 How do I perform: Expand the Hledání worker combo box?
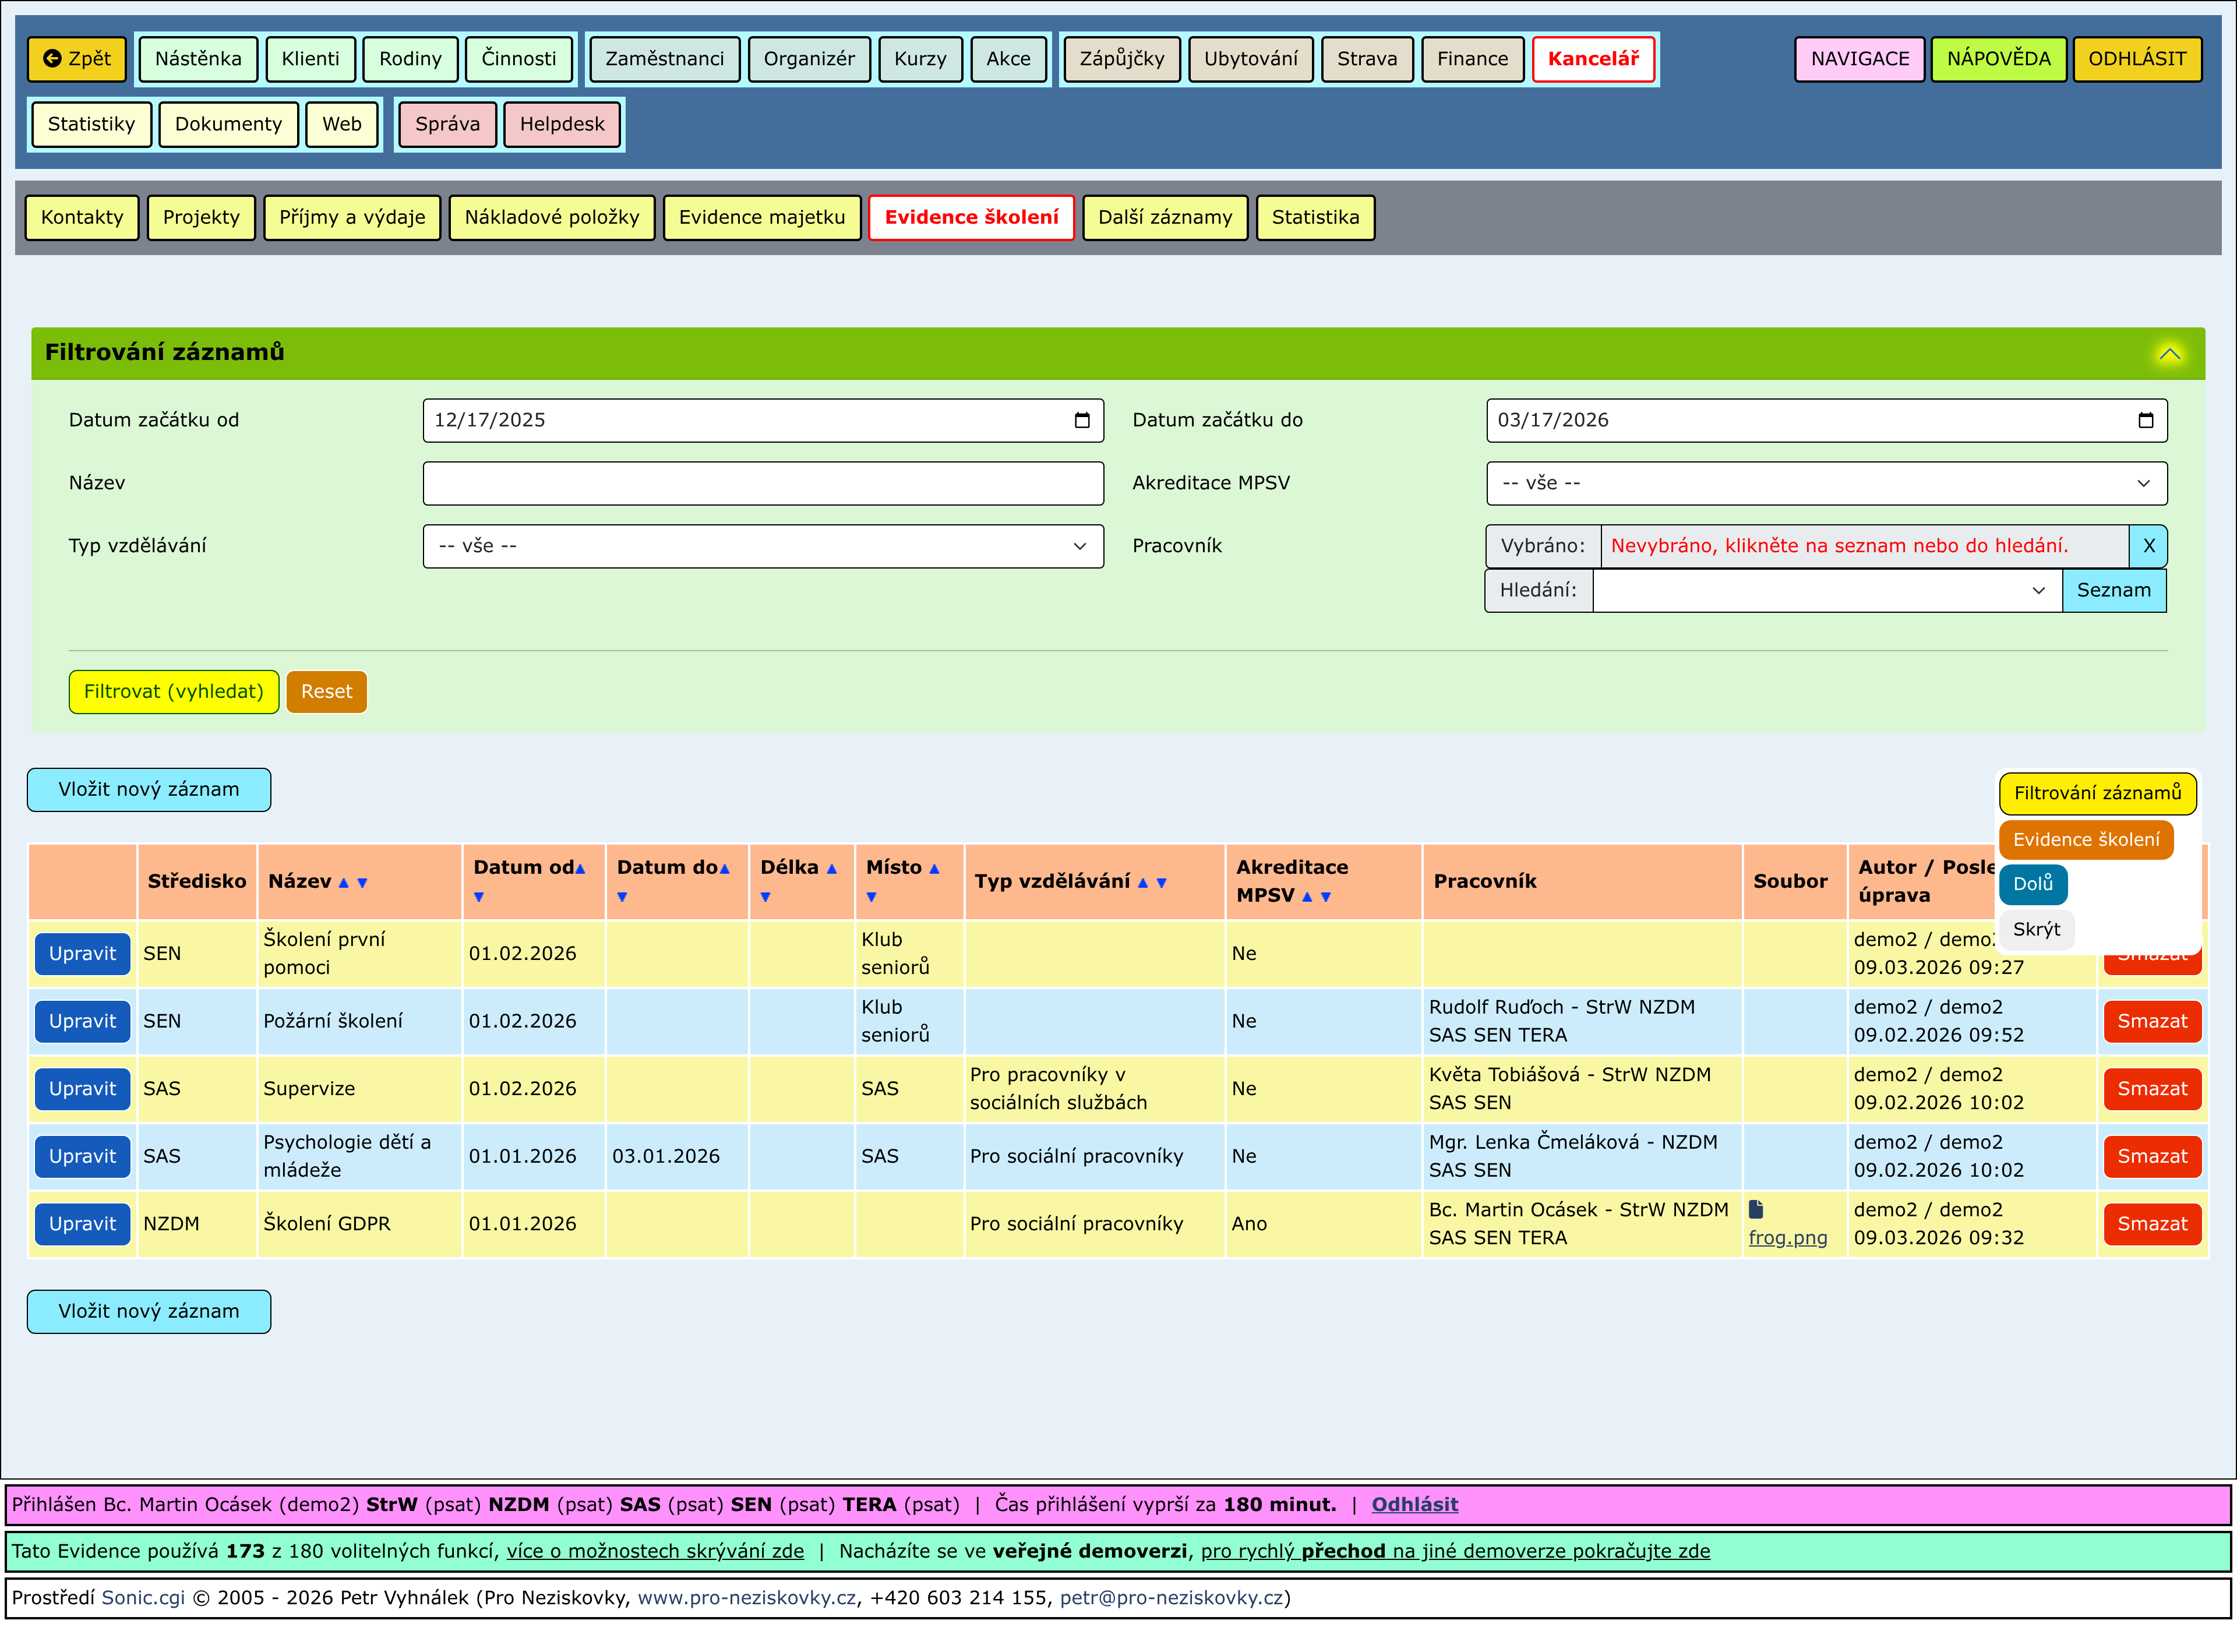click(x=2038, y=591)
